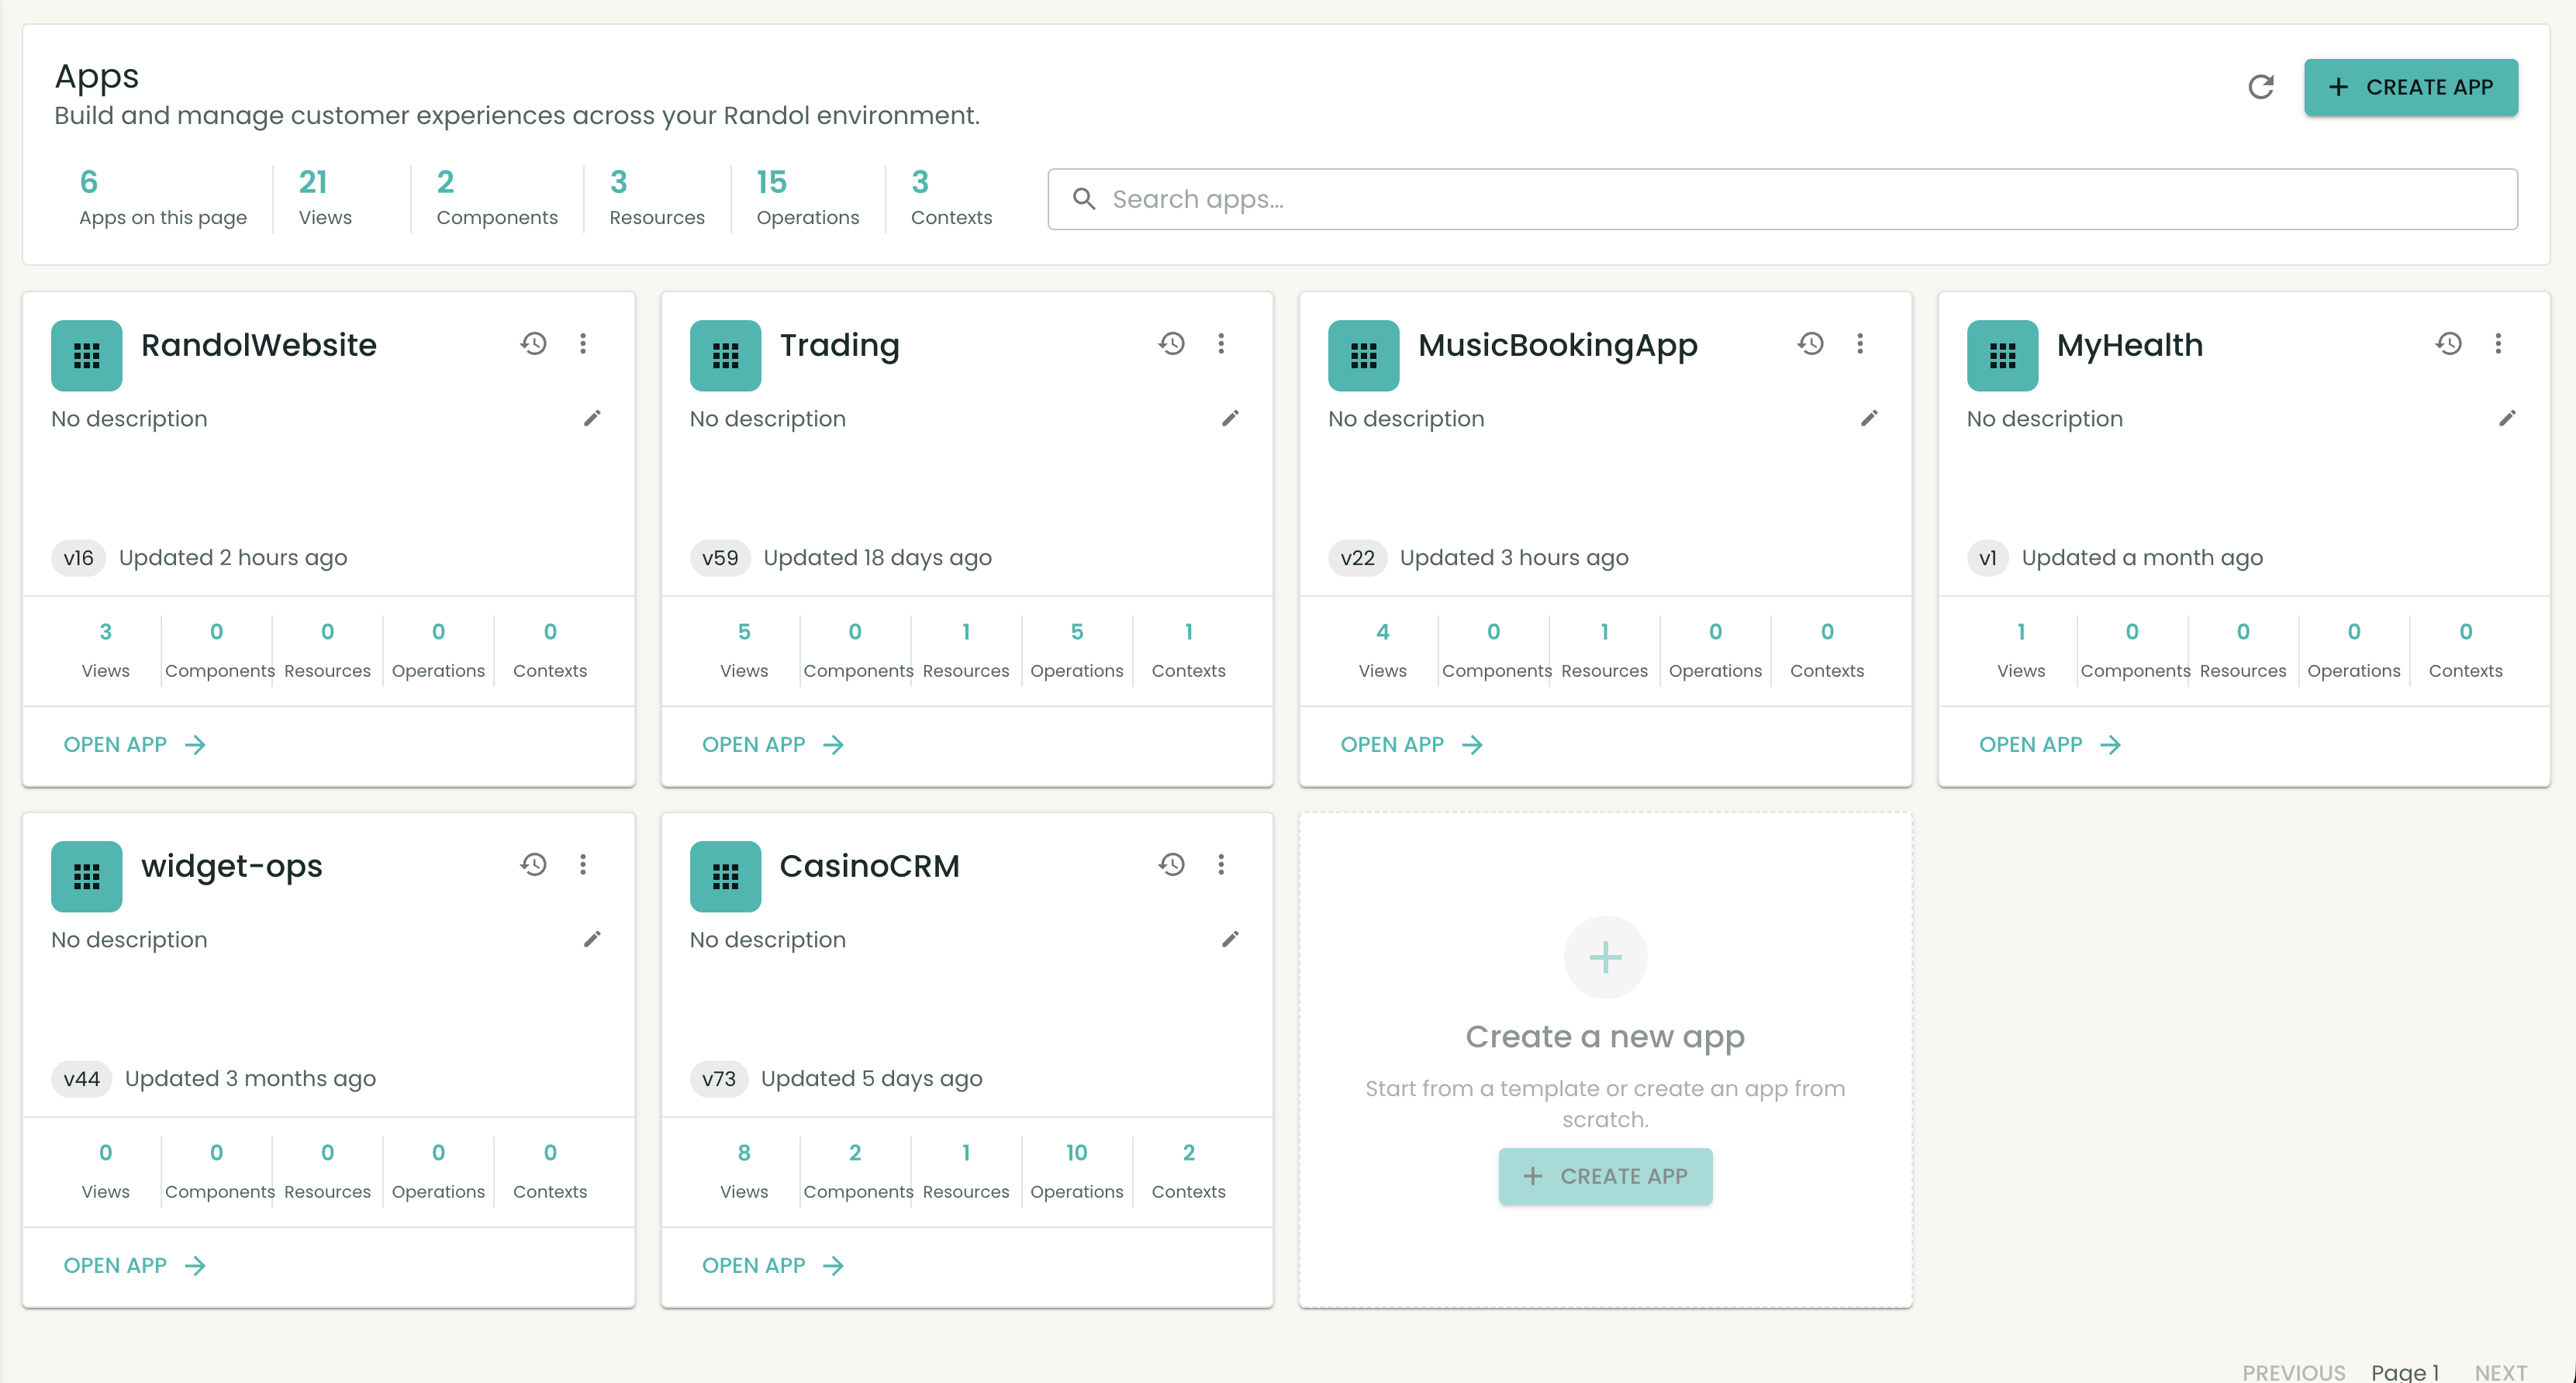Screen dimensions: 2576x1383
Task: Open the RandolWebsite app
Action: click(x=134, y=744)
